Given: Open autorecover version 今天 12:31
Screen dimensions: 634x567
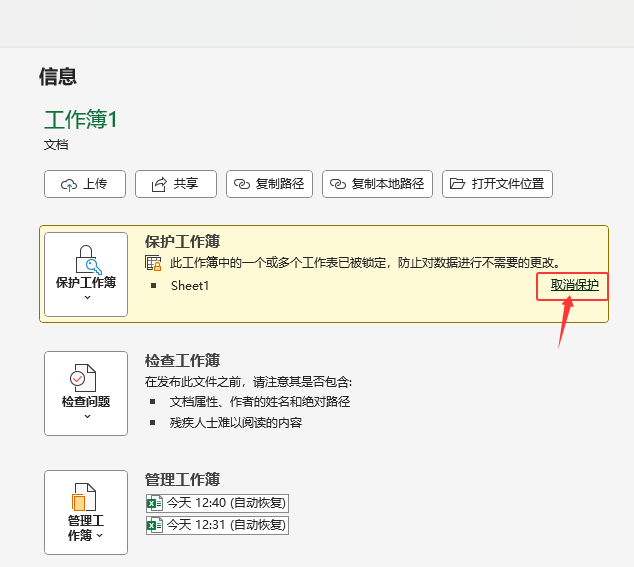Looking at the screenshot, I should point(218,525).
